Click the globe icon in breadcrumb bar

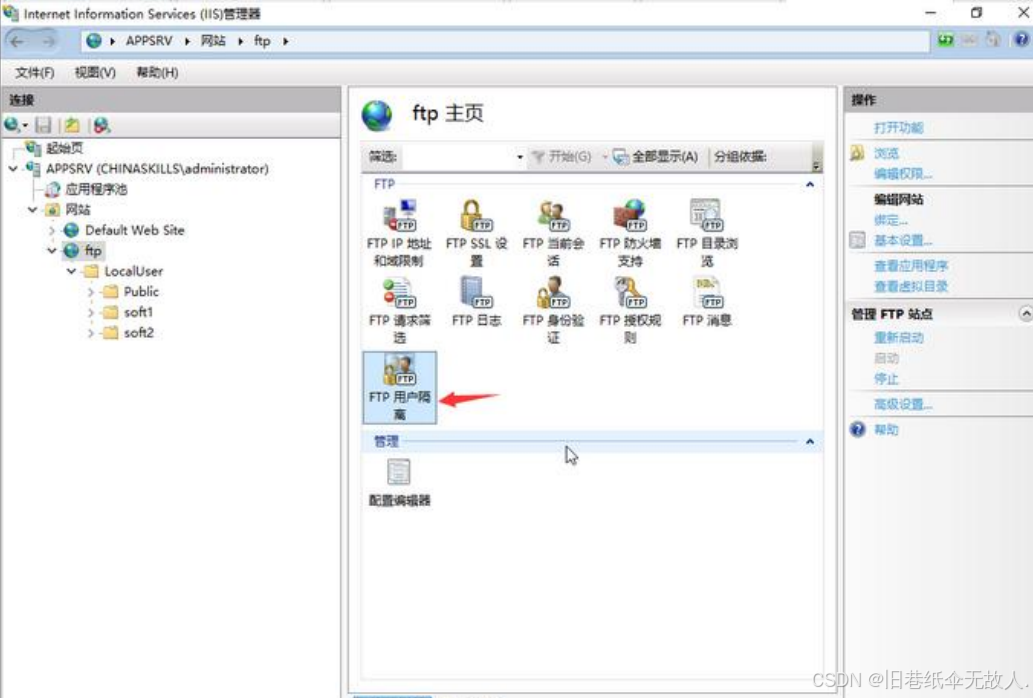[94, 41]
